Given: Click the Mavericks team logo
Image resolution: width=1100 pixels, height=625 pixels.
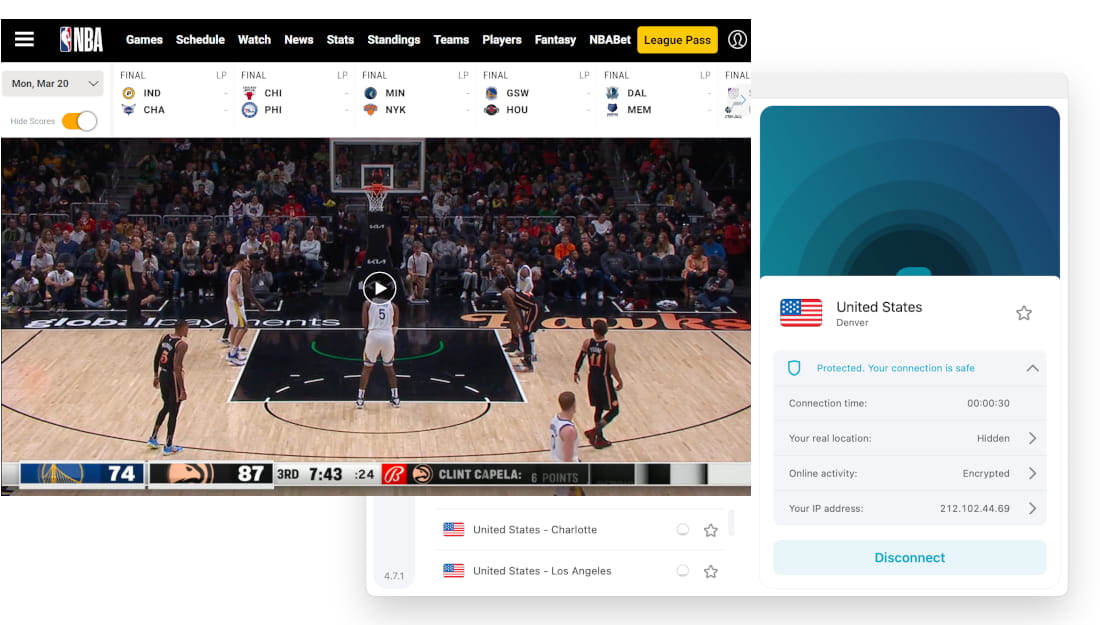Looking at the screenshot, I should 612,93.
